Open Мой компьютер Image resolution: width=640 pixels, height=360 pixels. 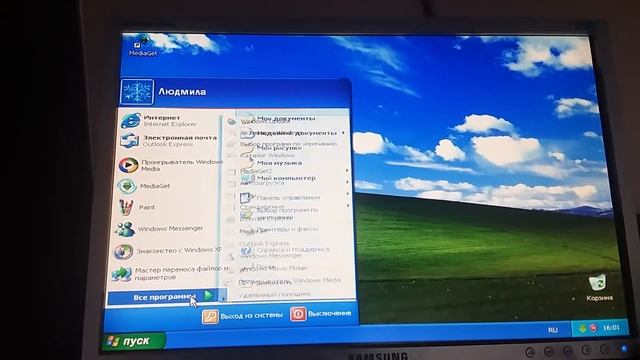coord(286,178)
